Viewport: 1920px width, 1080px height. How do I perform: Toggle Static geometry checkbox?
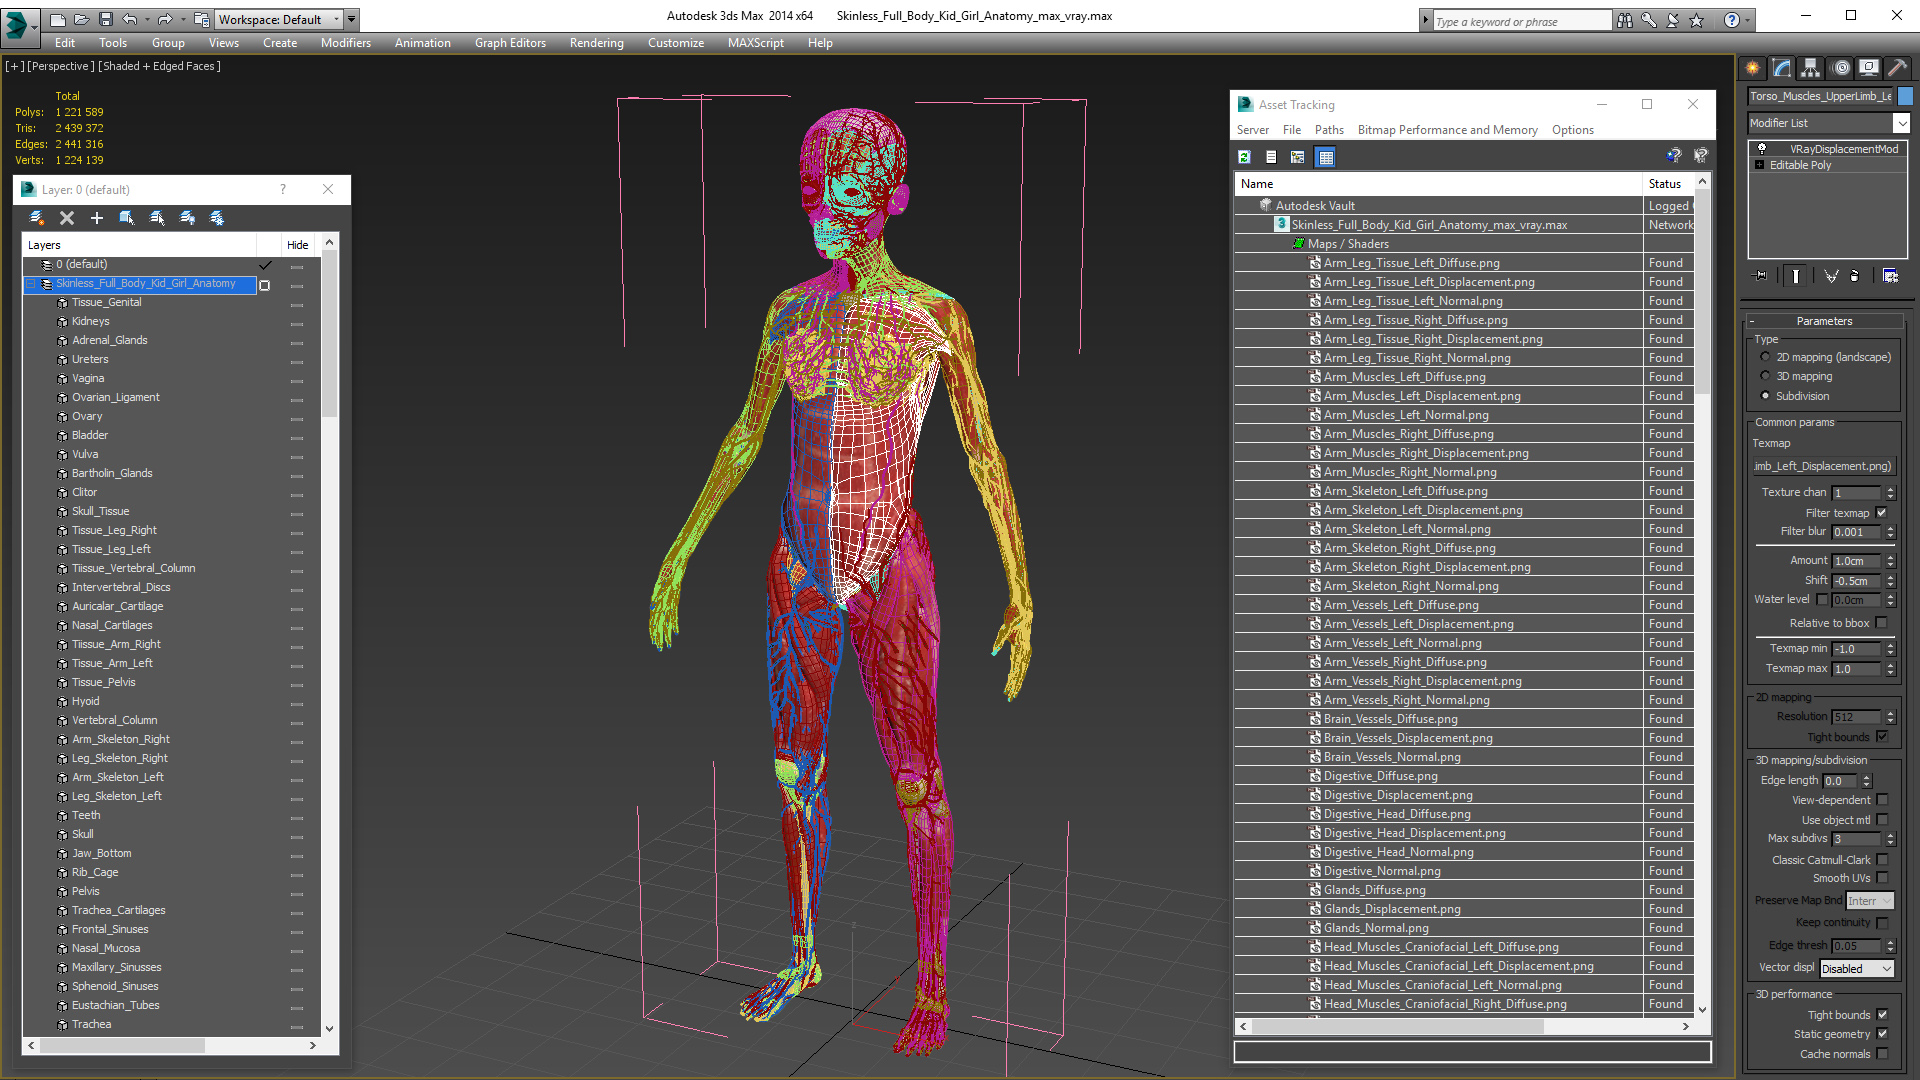pyautogui.click(x=1882, y=1034)
